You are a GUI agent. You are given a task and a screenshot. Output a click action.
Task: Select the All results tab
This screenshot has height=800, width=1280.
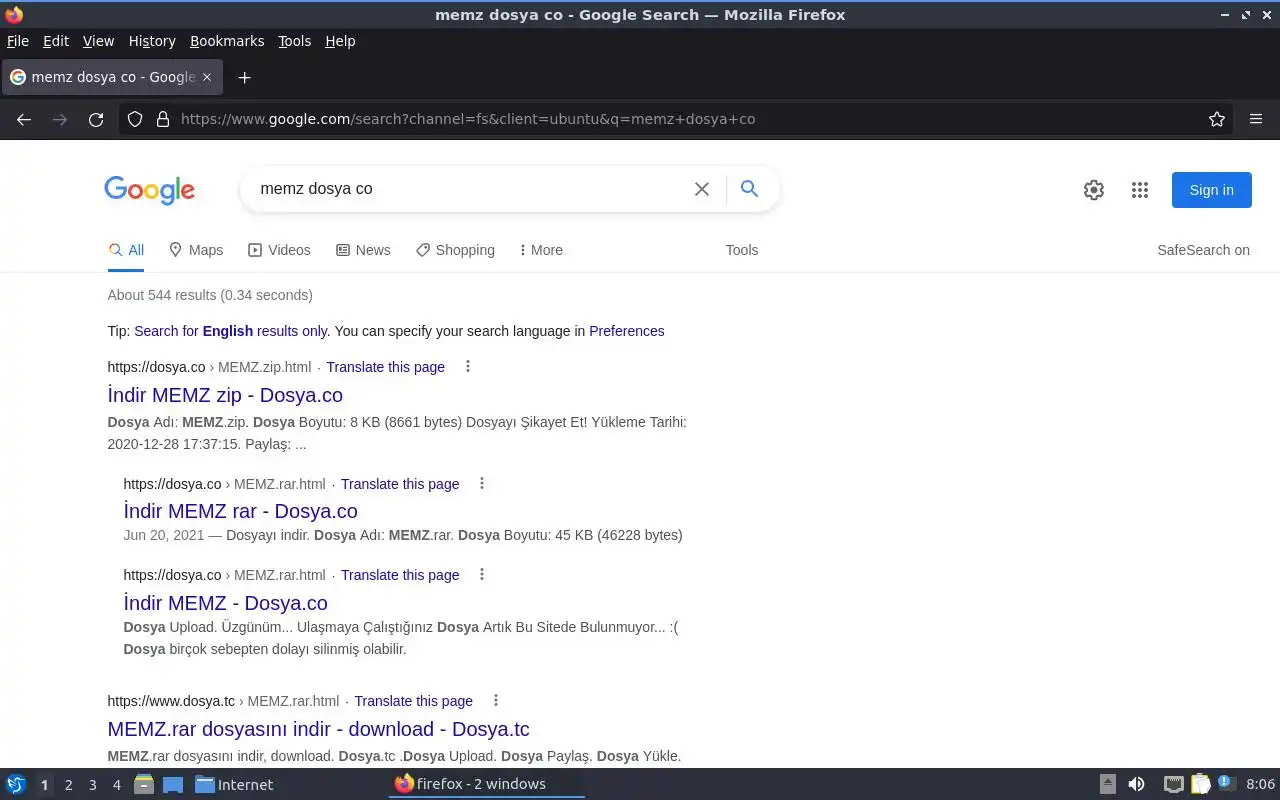coord(126,250)
